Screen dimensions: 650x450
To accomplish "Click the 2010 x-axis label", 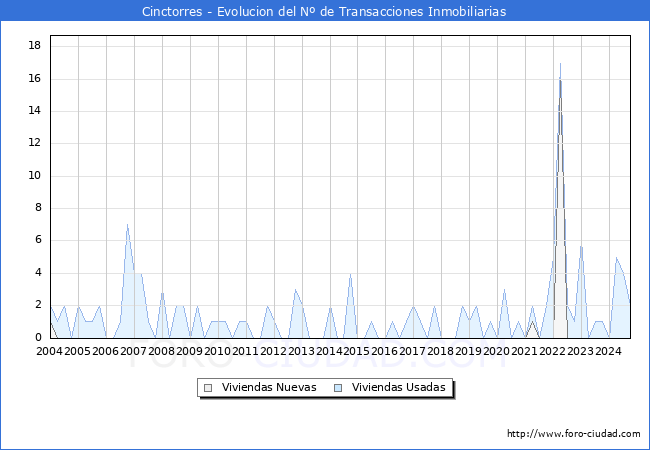I will pos(217,351).
